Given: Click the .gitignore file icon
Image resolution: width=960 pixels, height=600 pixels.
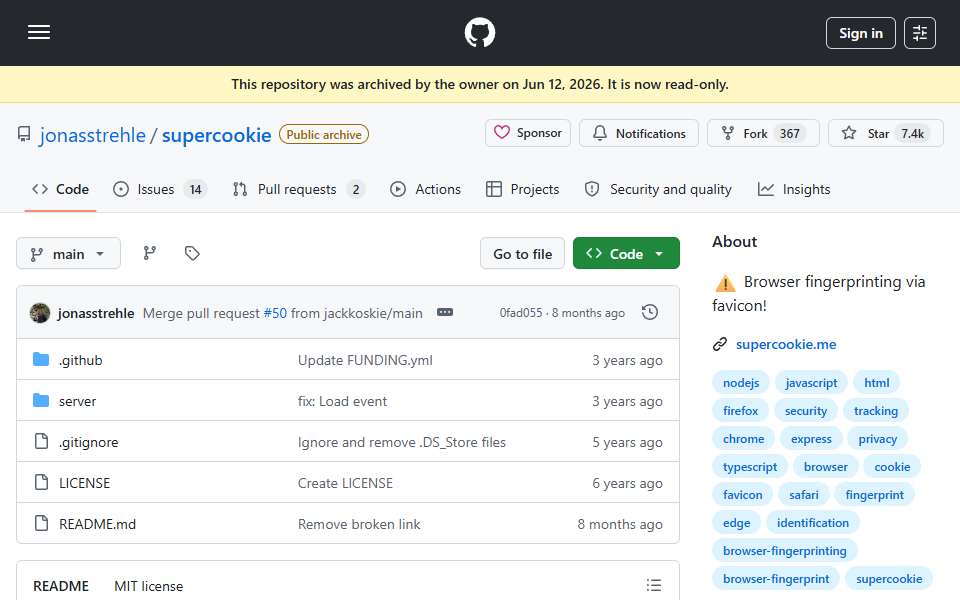Looking at the screenshot, I should tap(41, 441).
